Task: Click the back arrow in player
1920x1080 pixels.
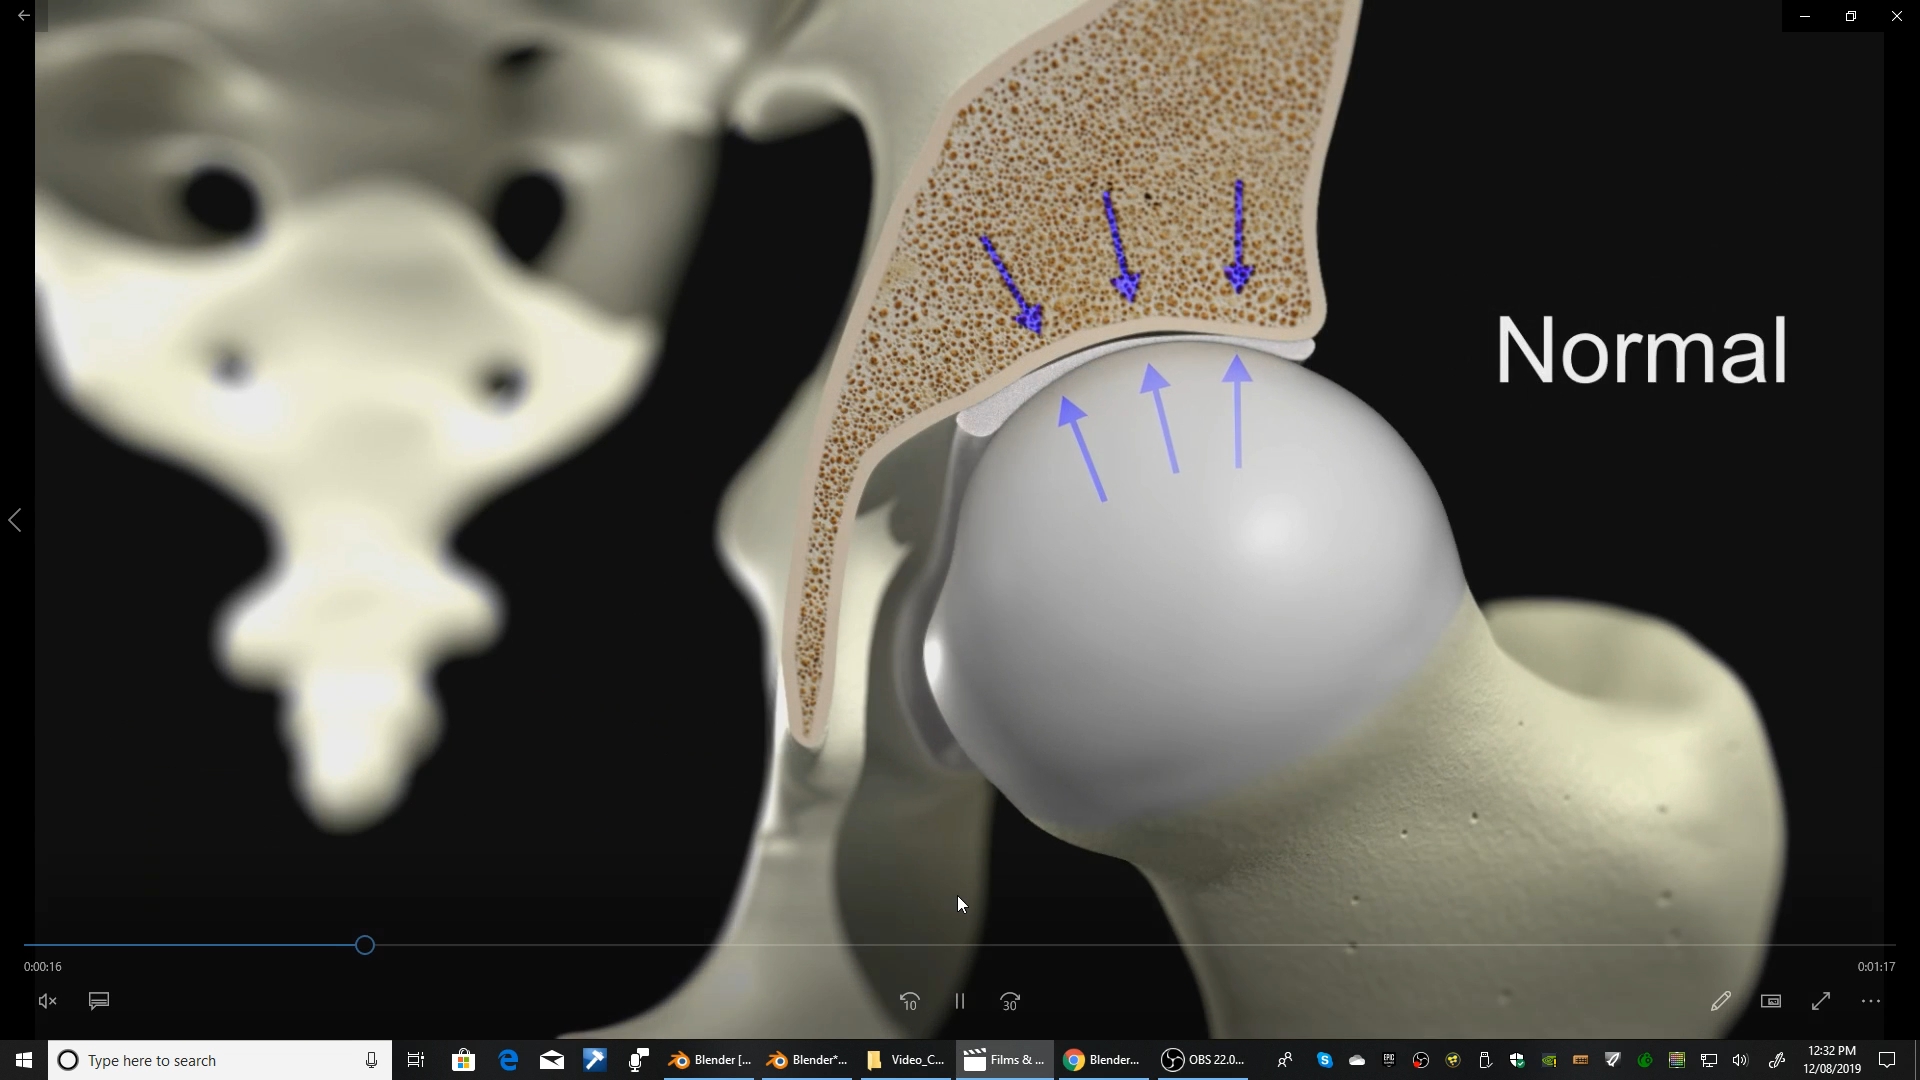Action: pos(24,16)
